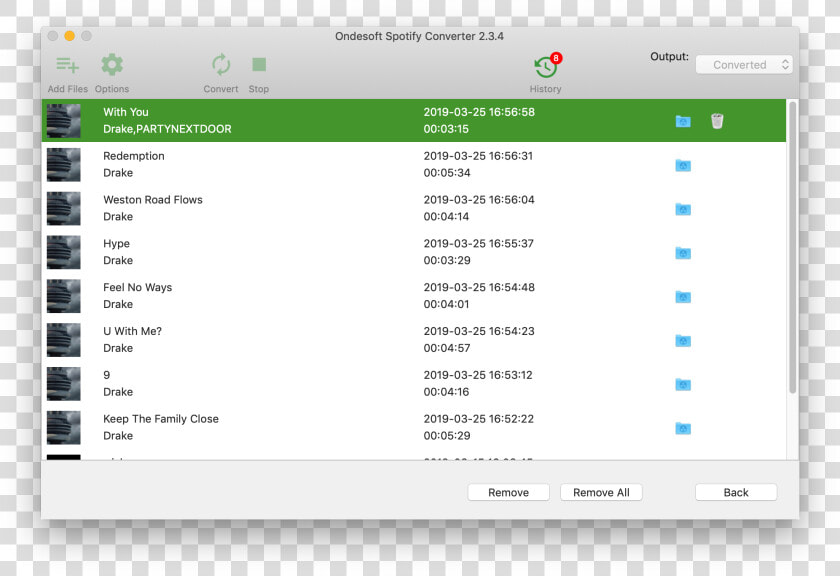
Task: Click duration 00:04:57
Action: click(447, 348)
